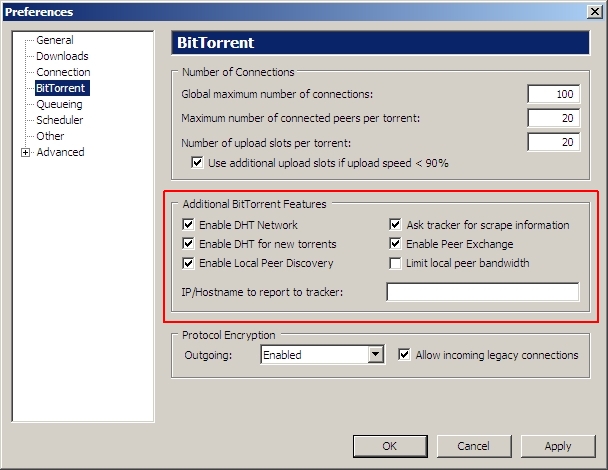The image size is (608, 470).
Task: Toggle Ask tracker for scrape information
Action: 396,225
